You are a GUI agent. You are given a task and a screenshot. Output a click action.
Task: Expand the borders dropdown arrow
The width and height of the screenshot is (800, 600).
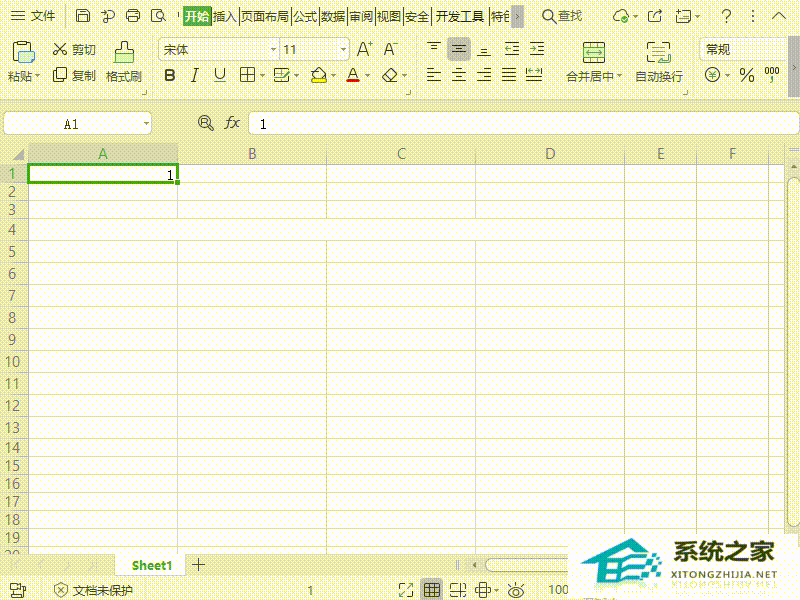click(x=262, y=76)
